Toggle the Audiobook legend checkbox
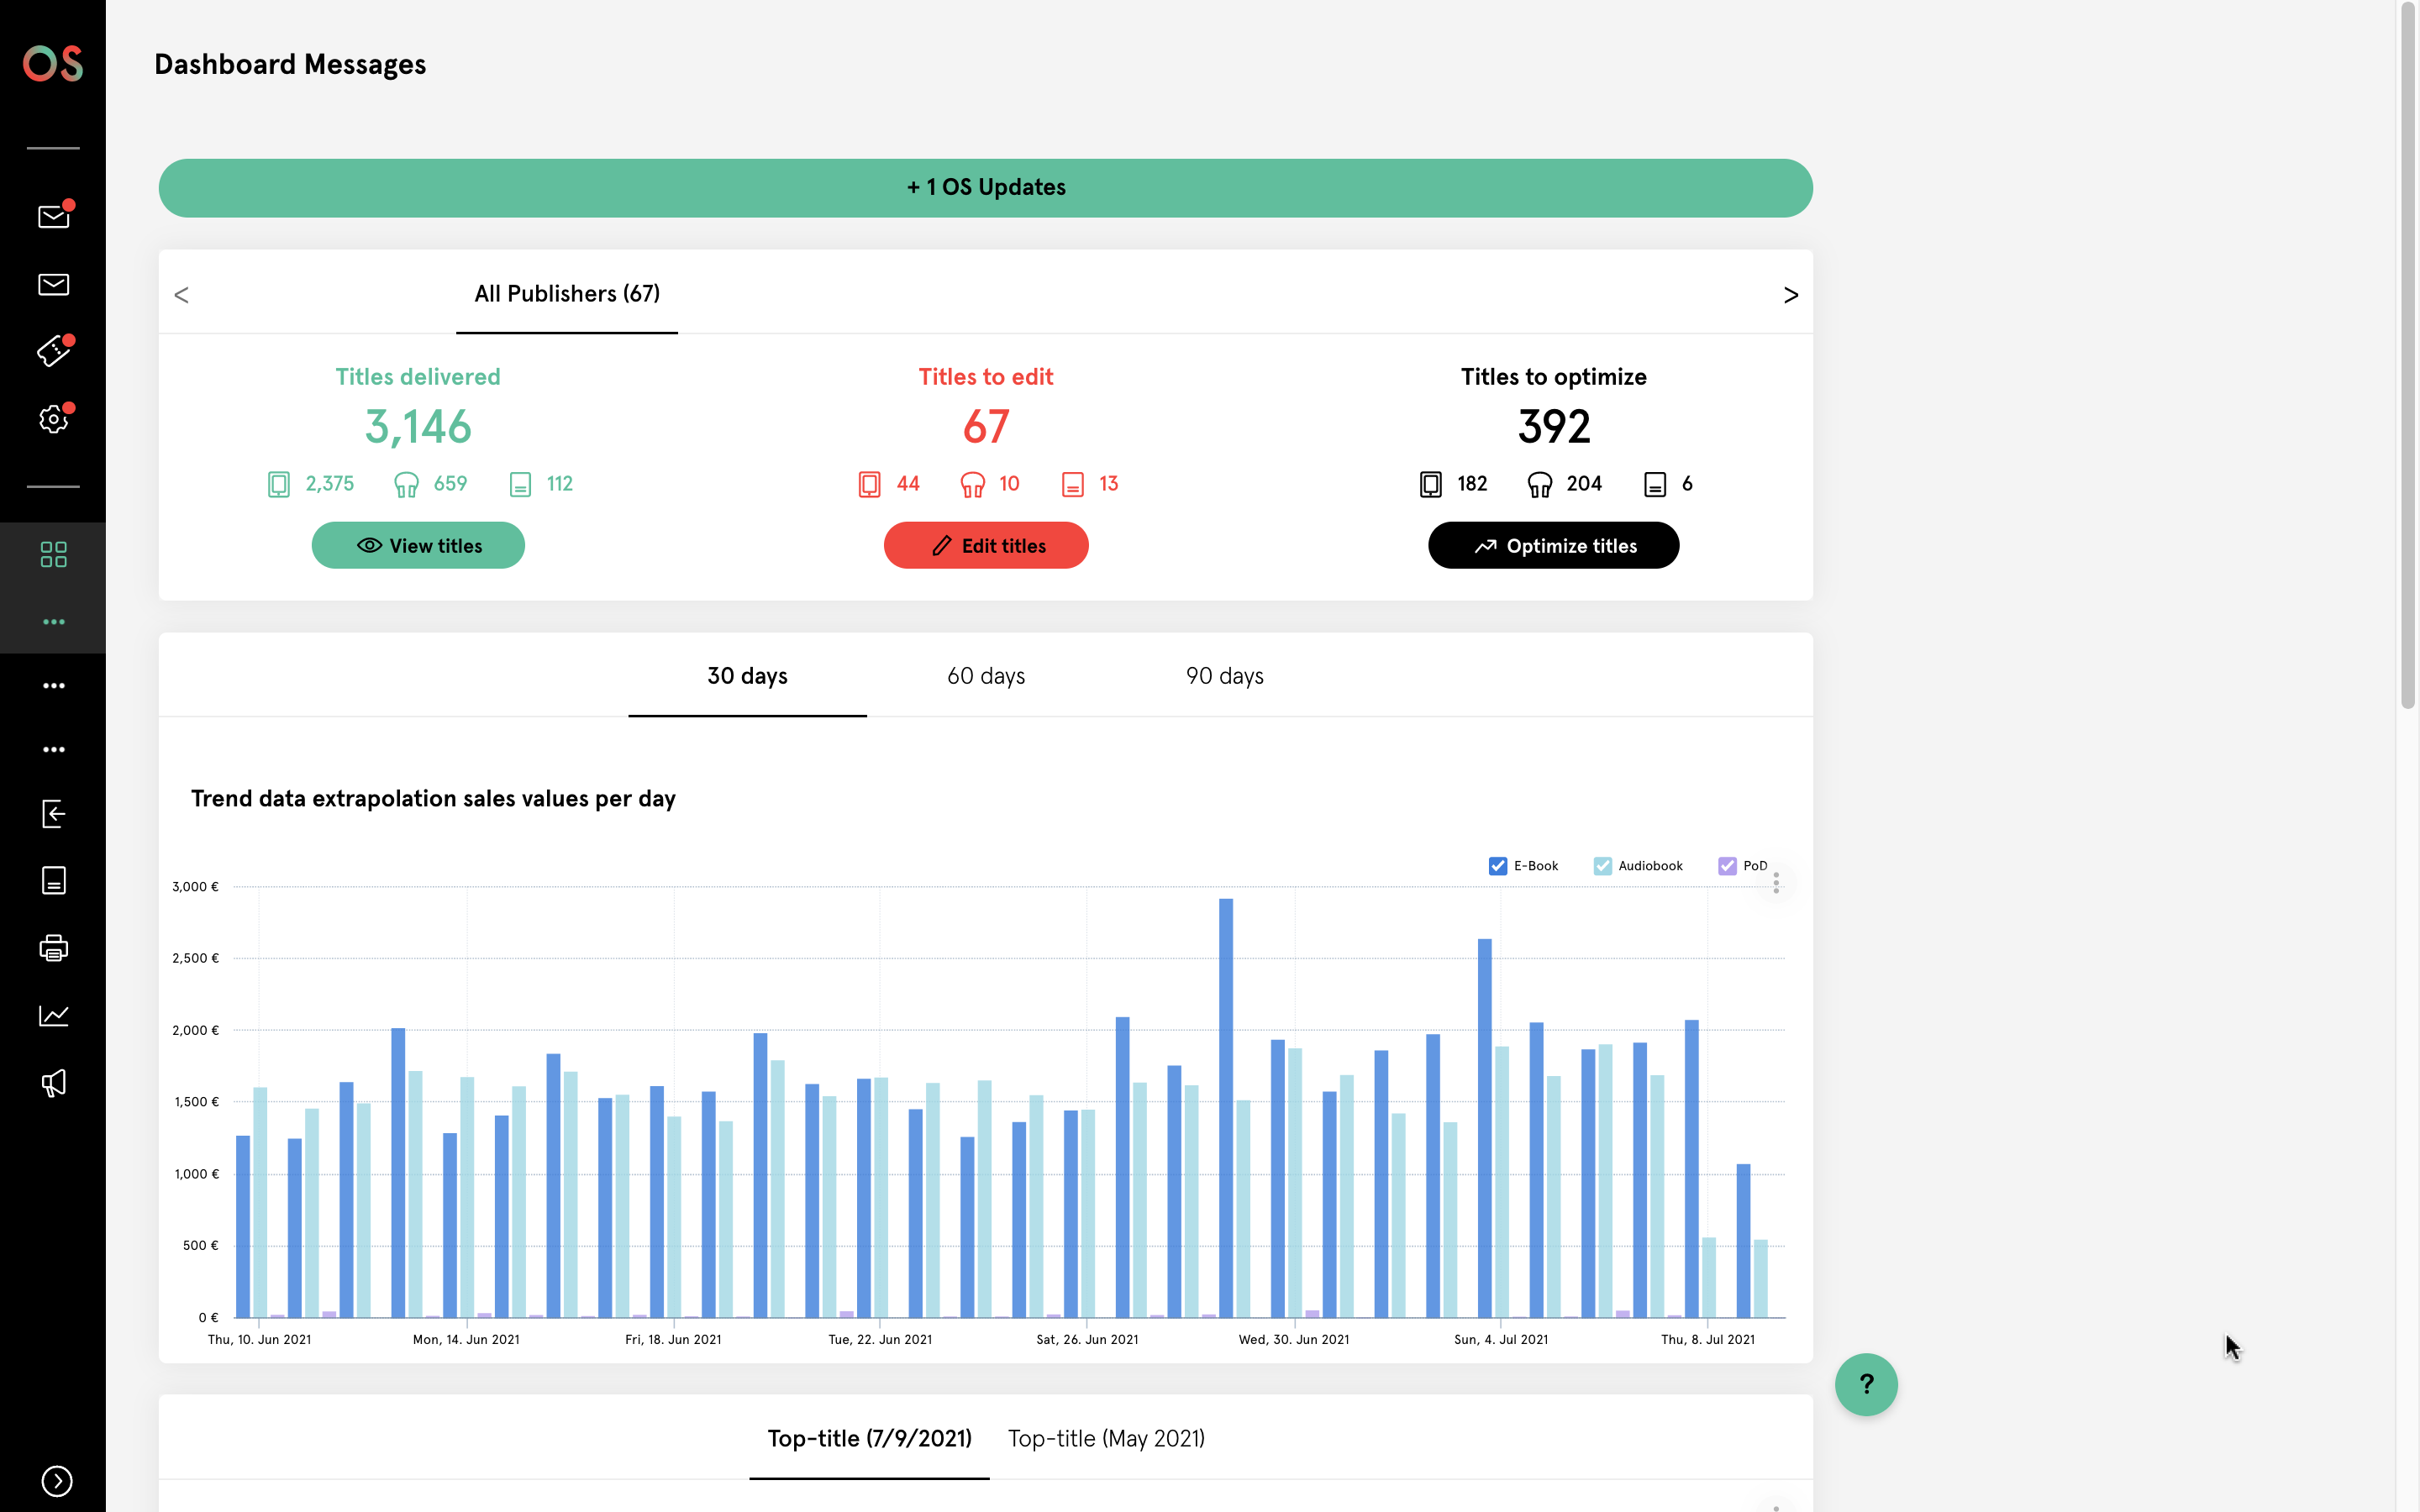This screenshot has height=1512, width=2420. 1602,866
